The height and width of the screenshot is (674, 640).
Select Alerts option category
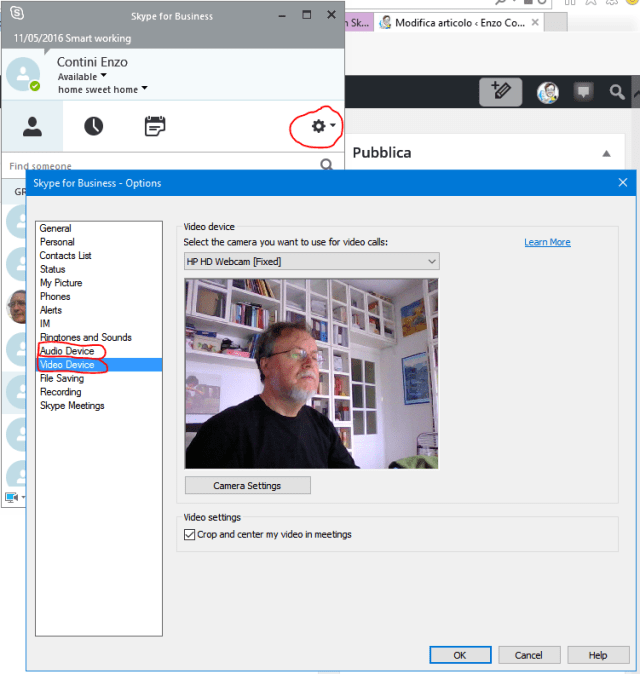[51, 310]
